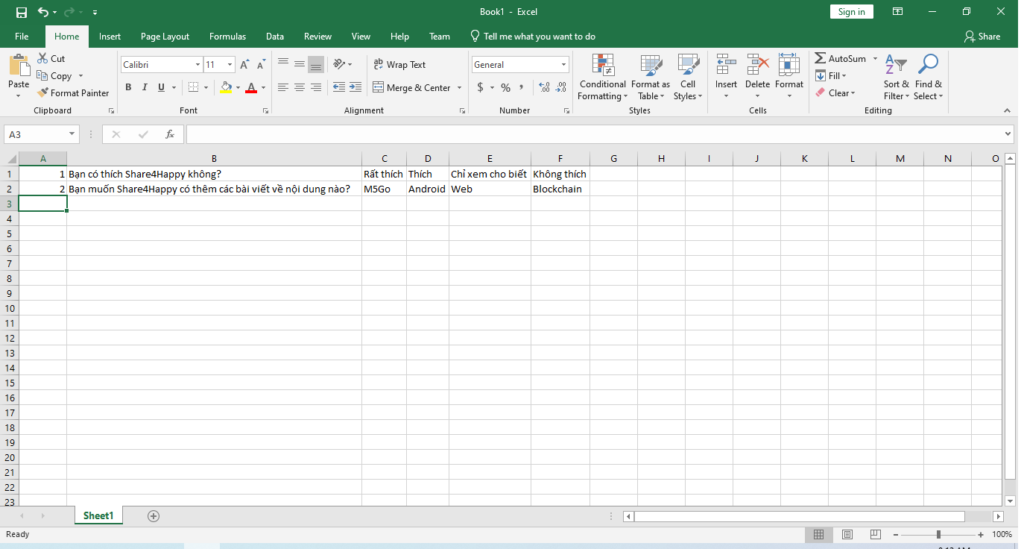Click the Merge & Center icon
This screenshot has height=549, width=1024.
pyautogui.click(x=379, y=88)
